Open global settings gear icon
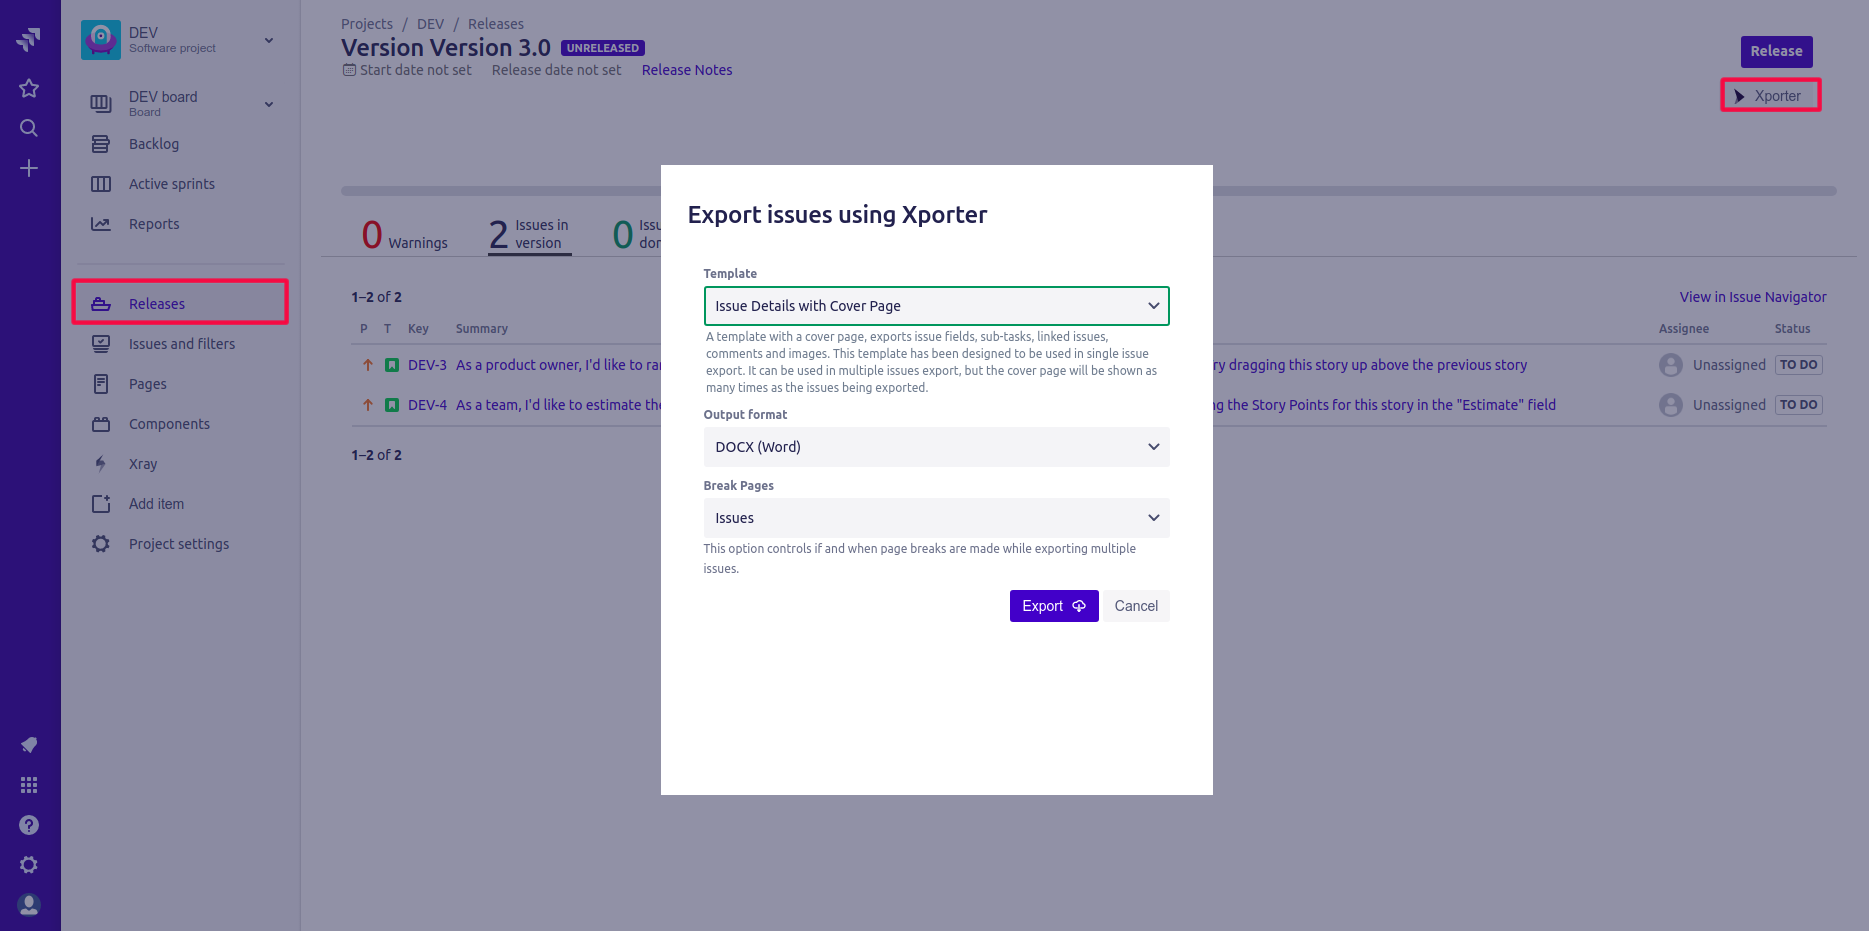The height and width of the screenshot is (931, 1869). [x=29, y=865]
